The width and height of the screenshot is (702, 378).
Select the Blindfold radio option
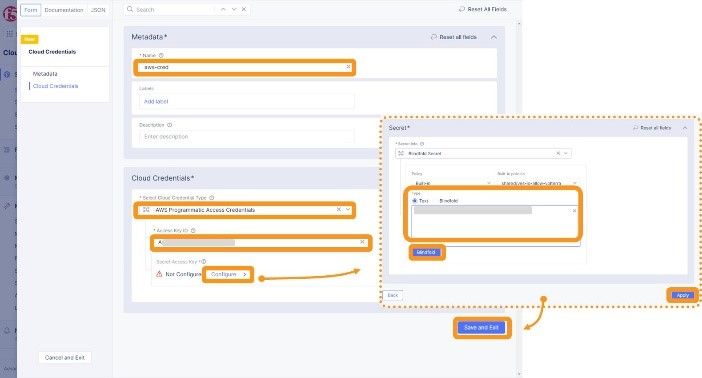(448, 201)
